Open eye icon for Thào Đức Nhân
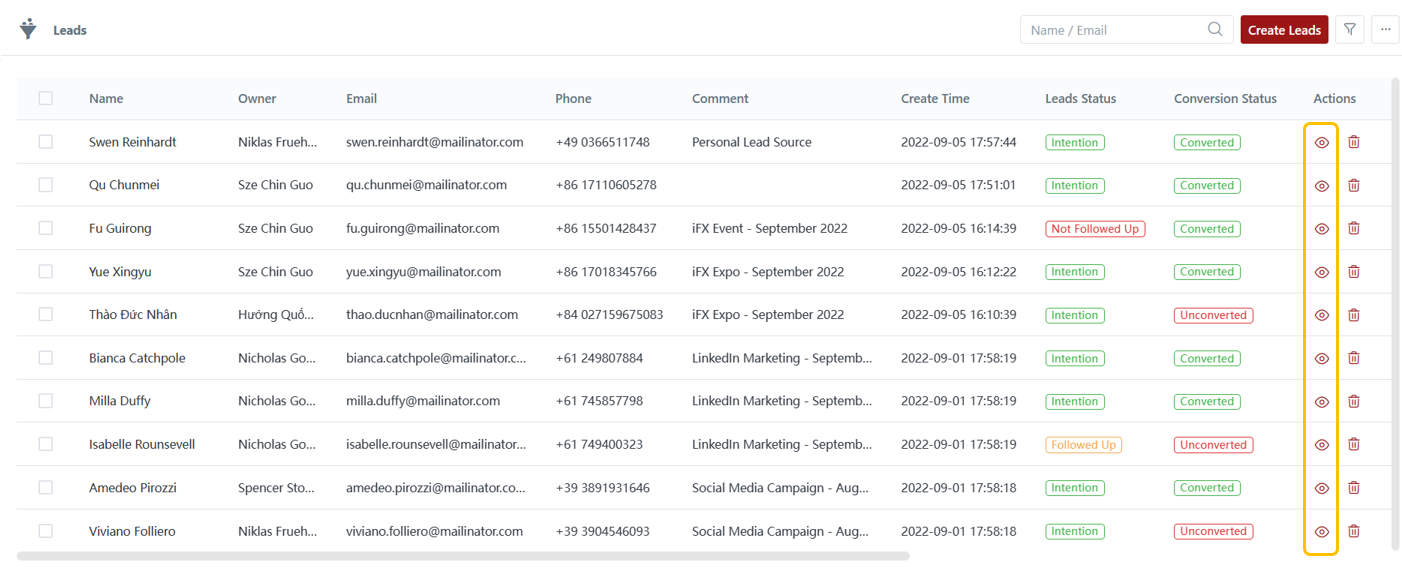The width and height of the screenshot is (1402, 567). click(x=1321, y=315)
